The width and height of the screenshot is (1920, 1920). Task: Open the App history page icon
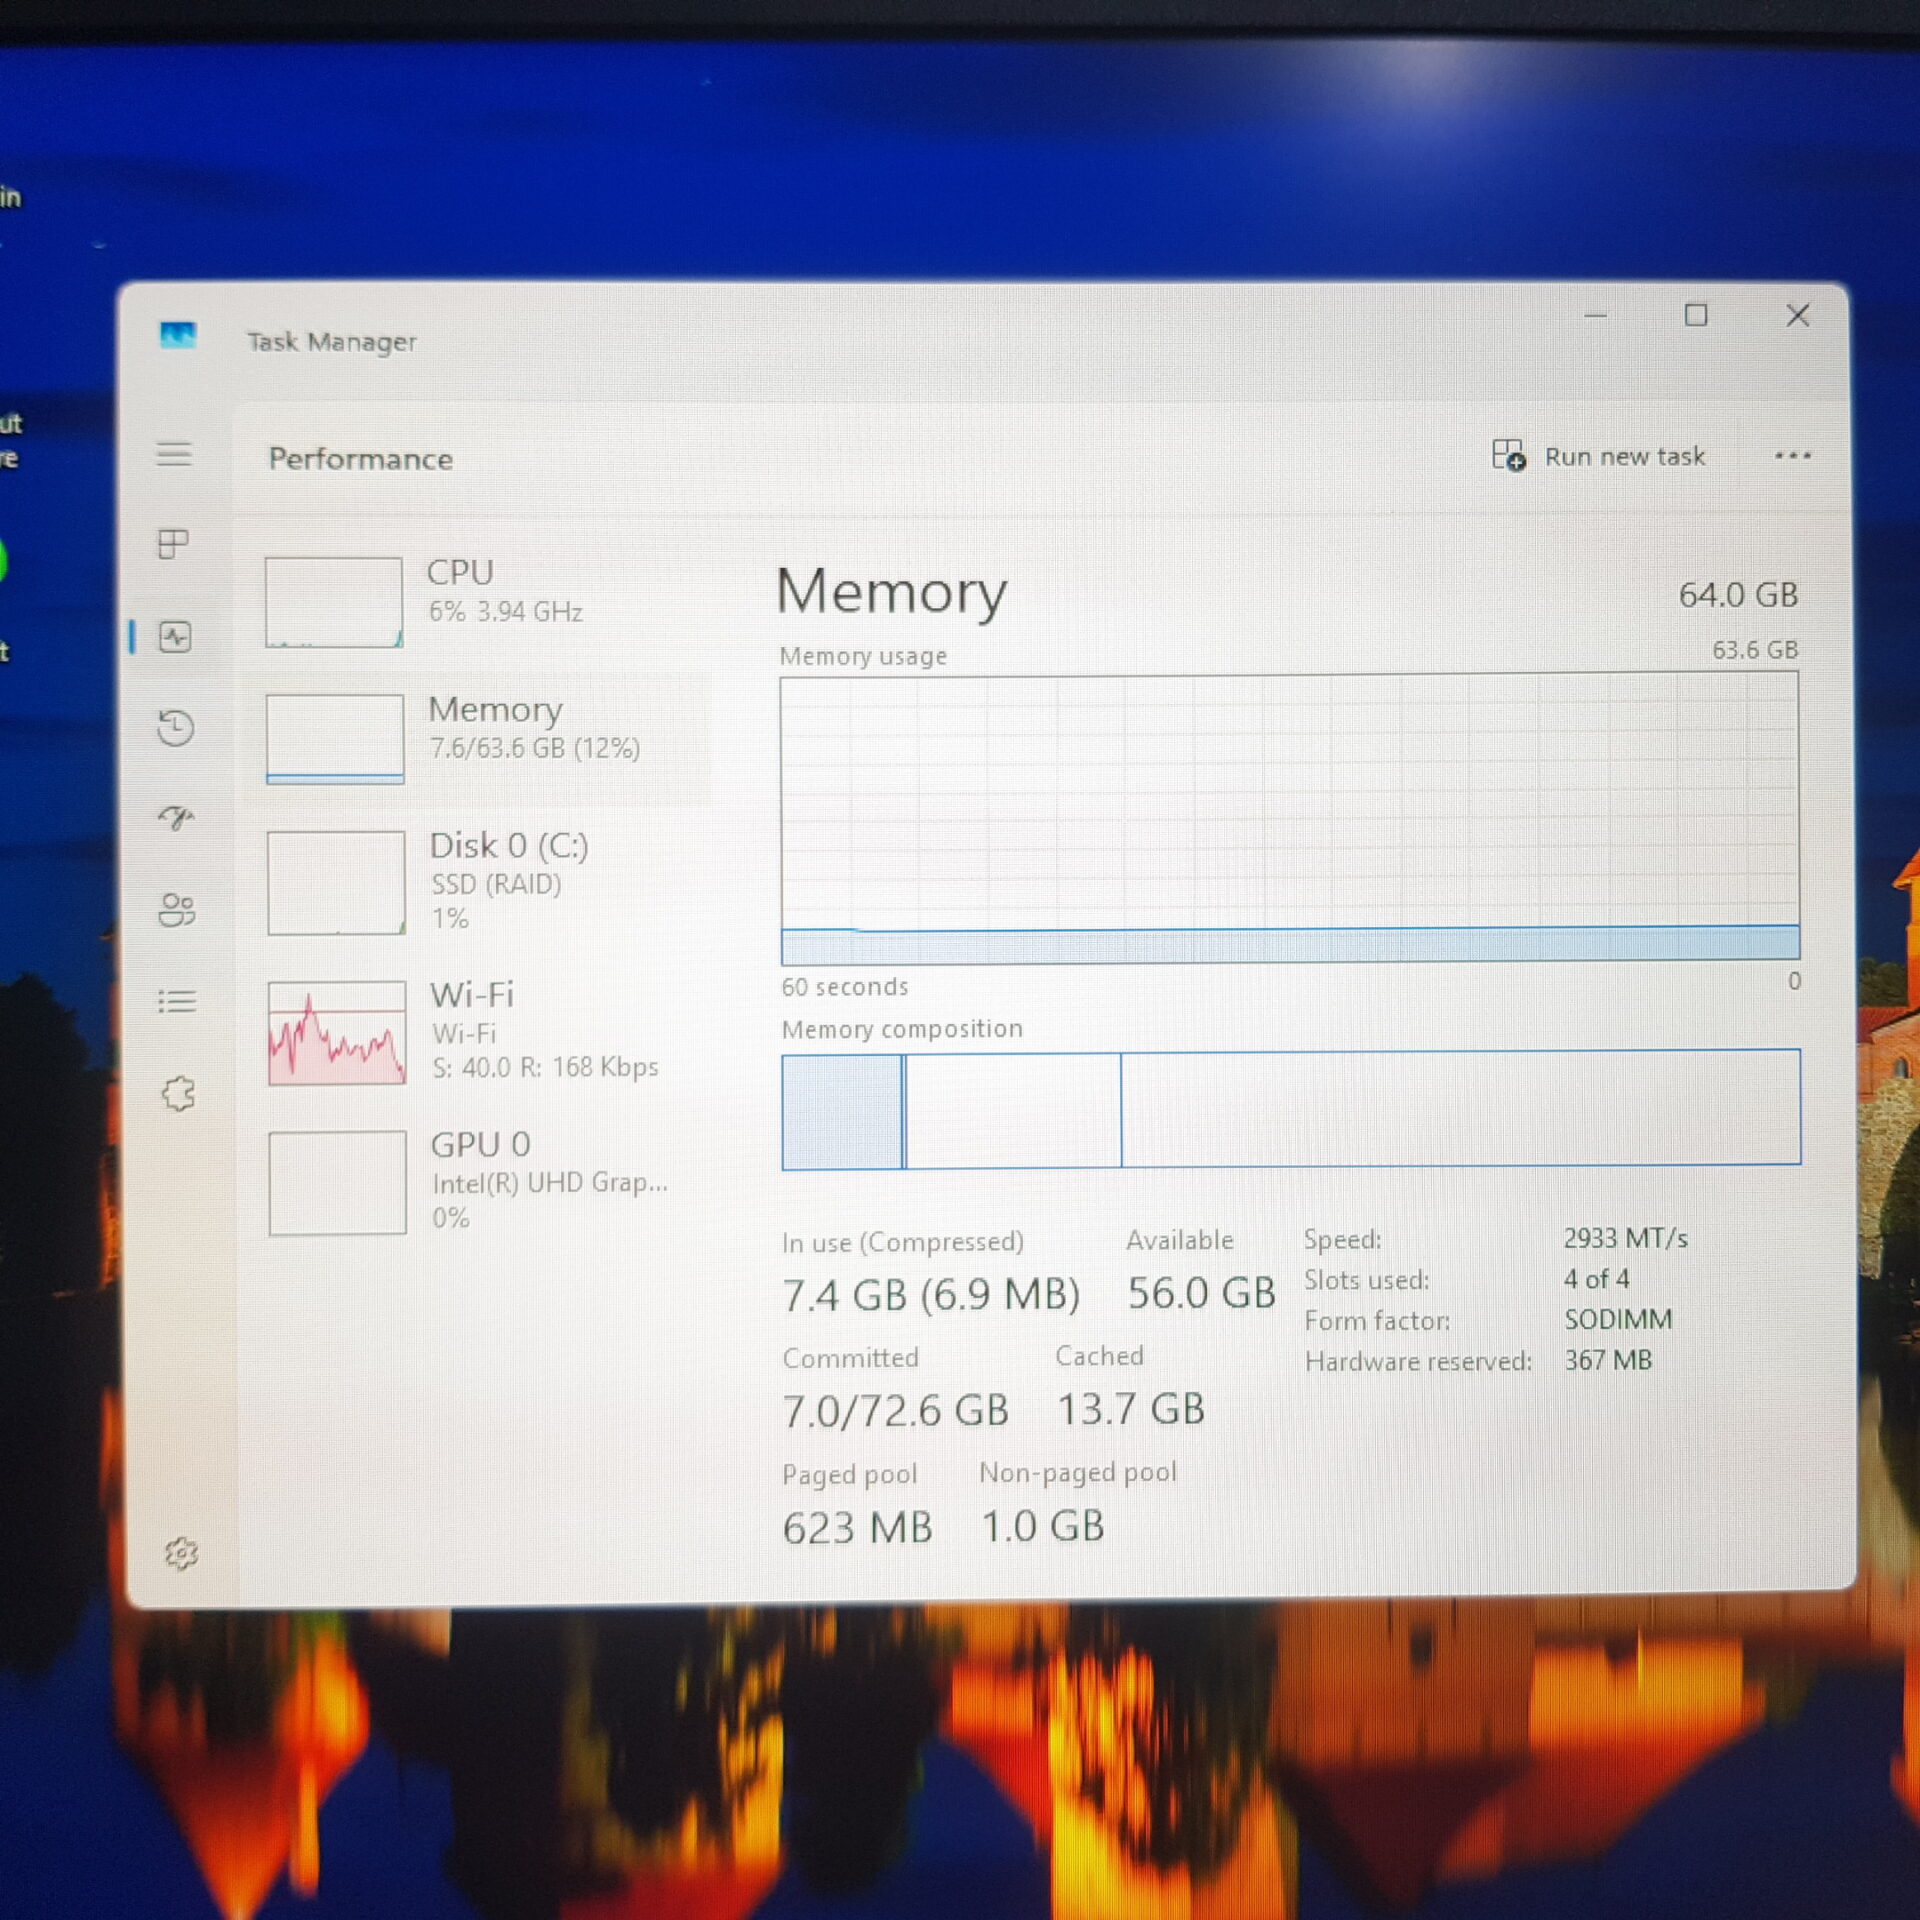tap(176, 727)
